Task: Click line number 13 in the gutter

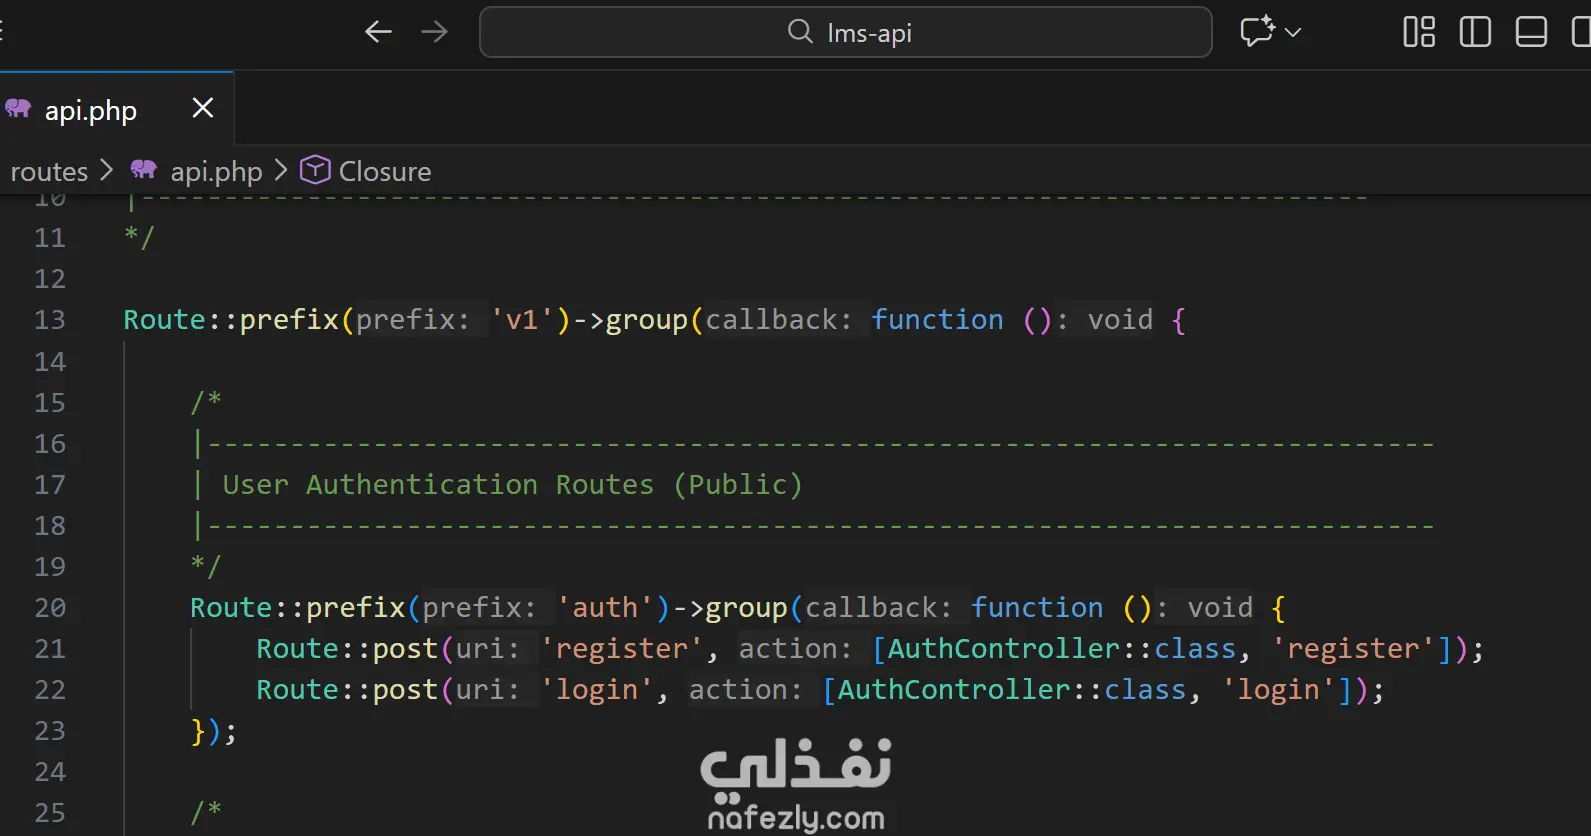Action: point(50,320)
